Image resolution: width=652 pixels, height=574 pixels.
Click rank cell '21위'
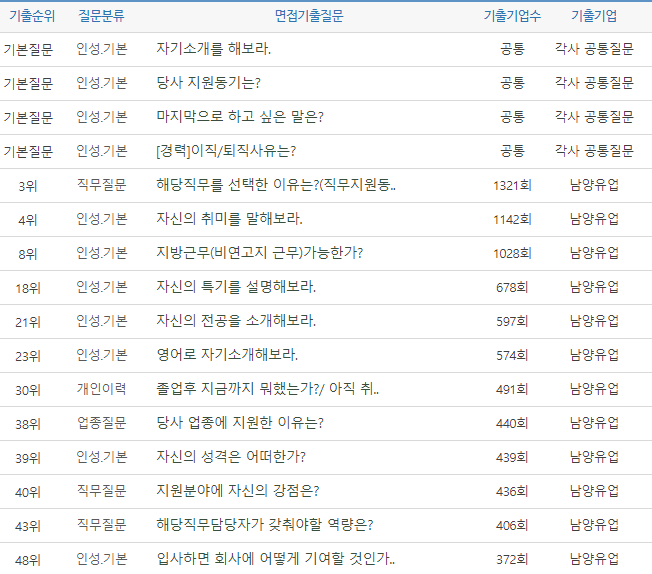pyautogui.click(x=28, y=322)
